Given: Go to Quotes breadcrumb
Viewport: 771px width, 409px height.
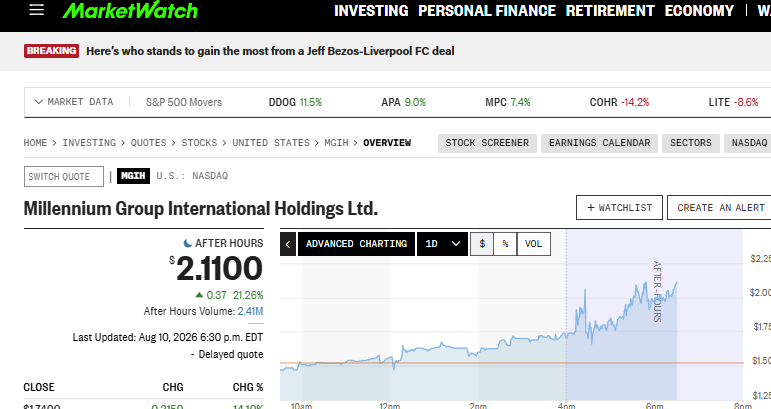Looking at the screenshot, I should (148, 143).
